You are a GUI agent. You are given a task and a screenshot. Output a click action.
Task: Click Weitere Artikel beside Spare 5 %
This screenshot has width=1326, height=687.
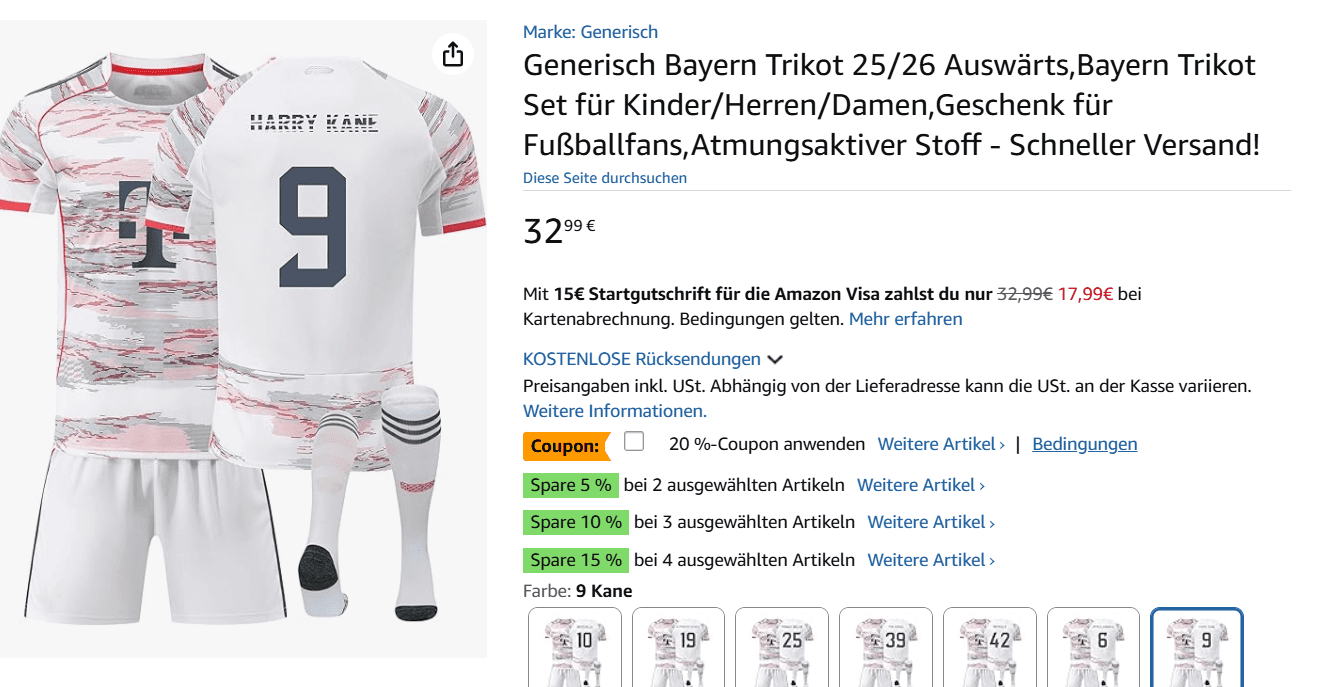pyautogui.click(x=916, y=484)
